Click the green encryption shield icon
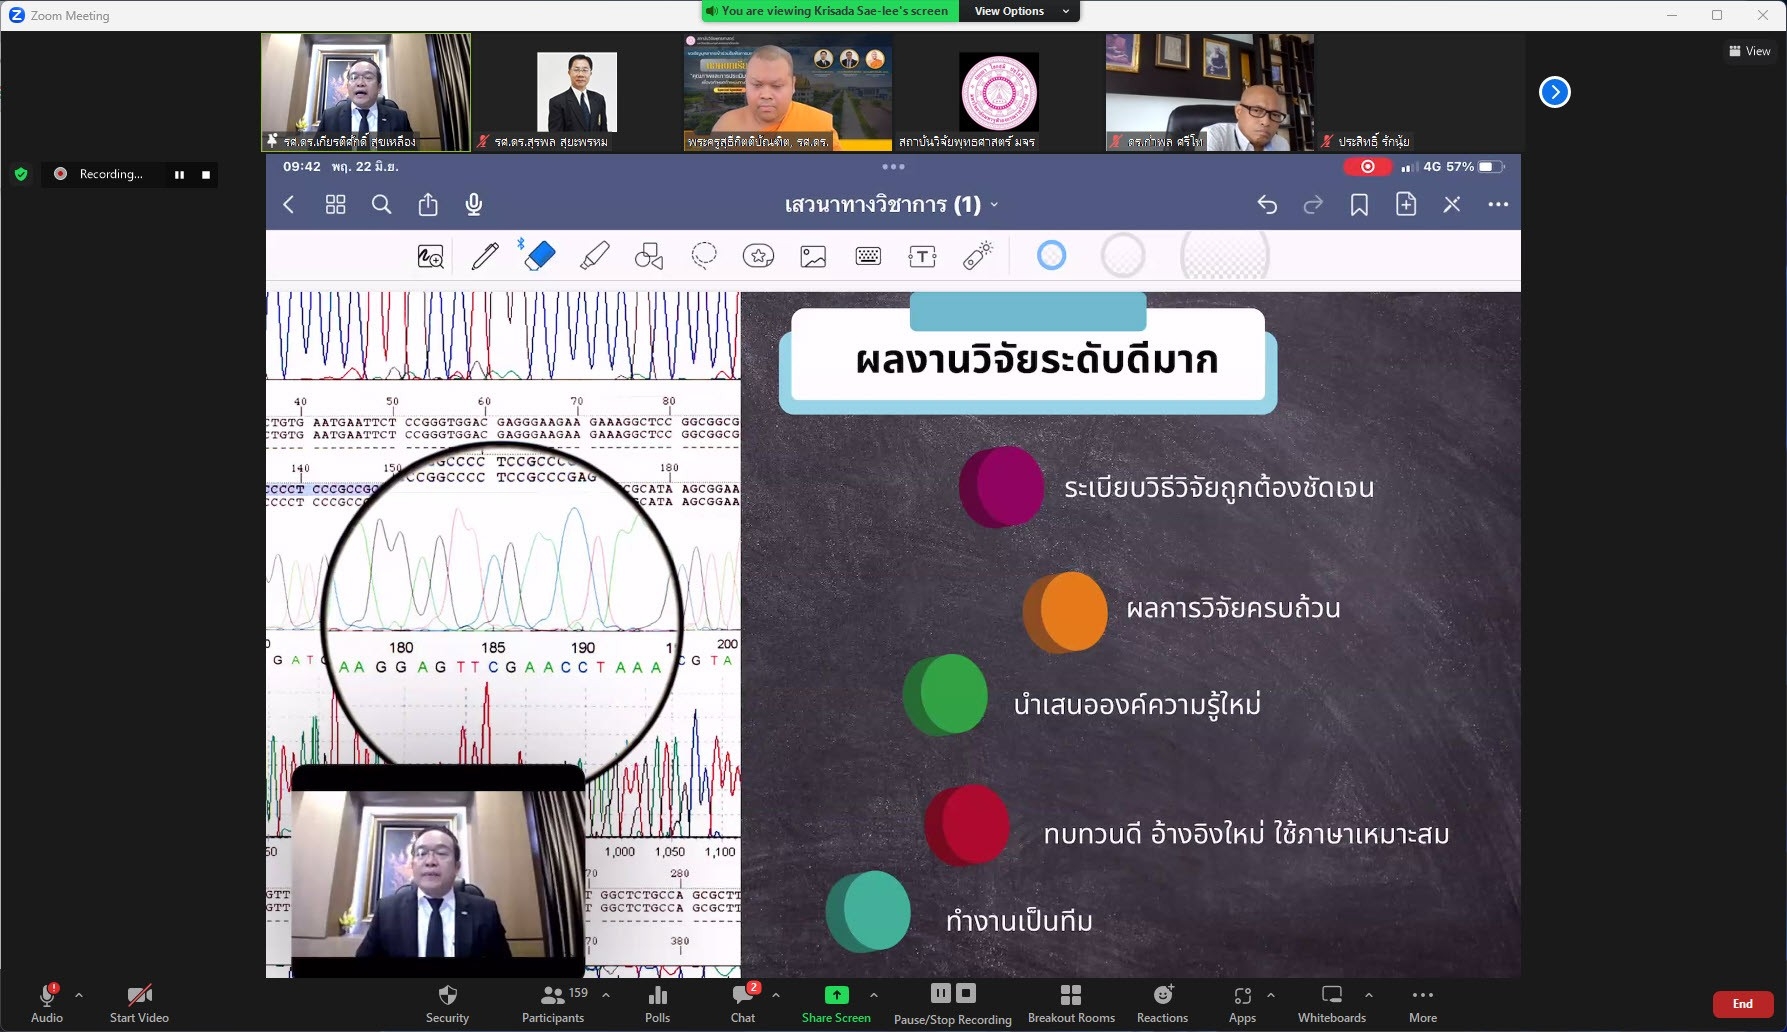The image size is (1787, 1032). coord(21,175)
